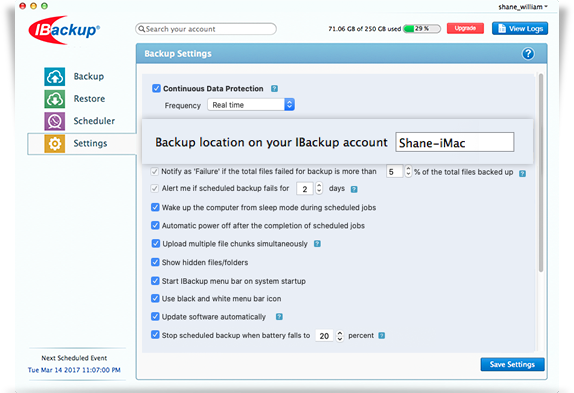574x393 pixels.
Task: Click the red Upgrade button
Action: pyautogui.click(x=465, y=28)
